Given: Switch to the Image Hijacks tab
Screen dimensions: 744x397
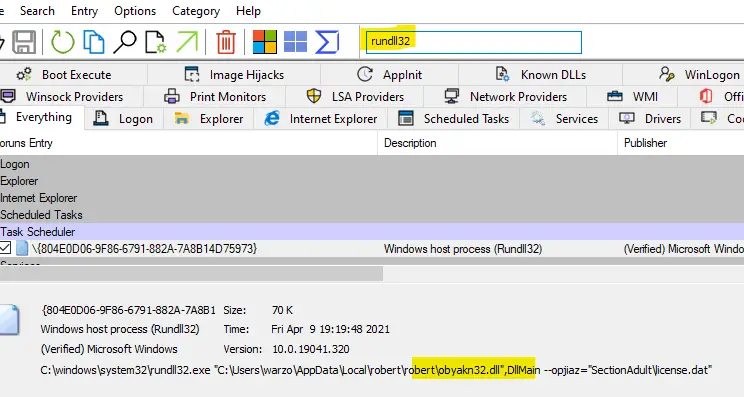Looking at the screenshot, I should pos(234,74).
